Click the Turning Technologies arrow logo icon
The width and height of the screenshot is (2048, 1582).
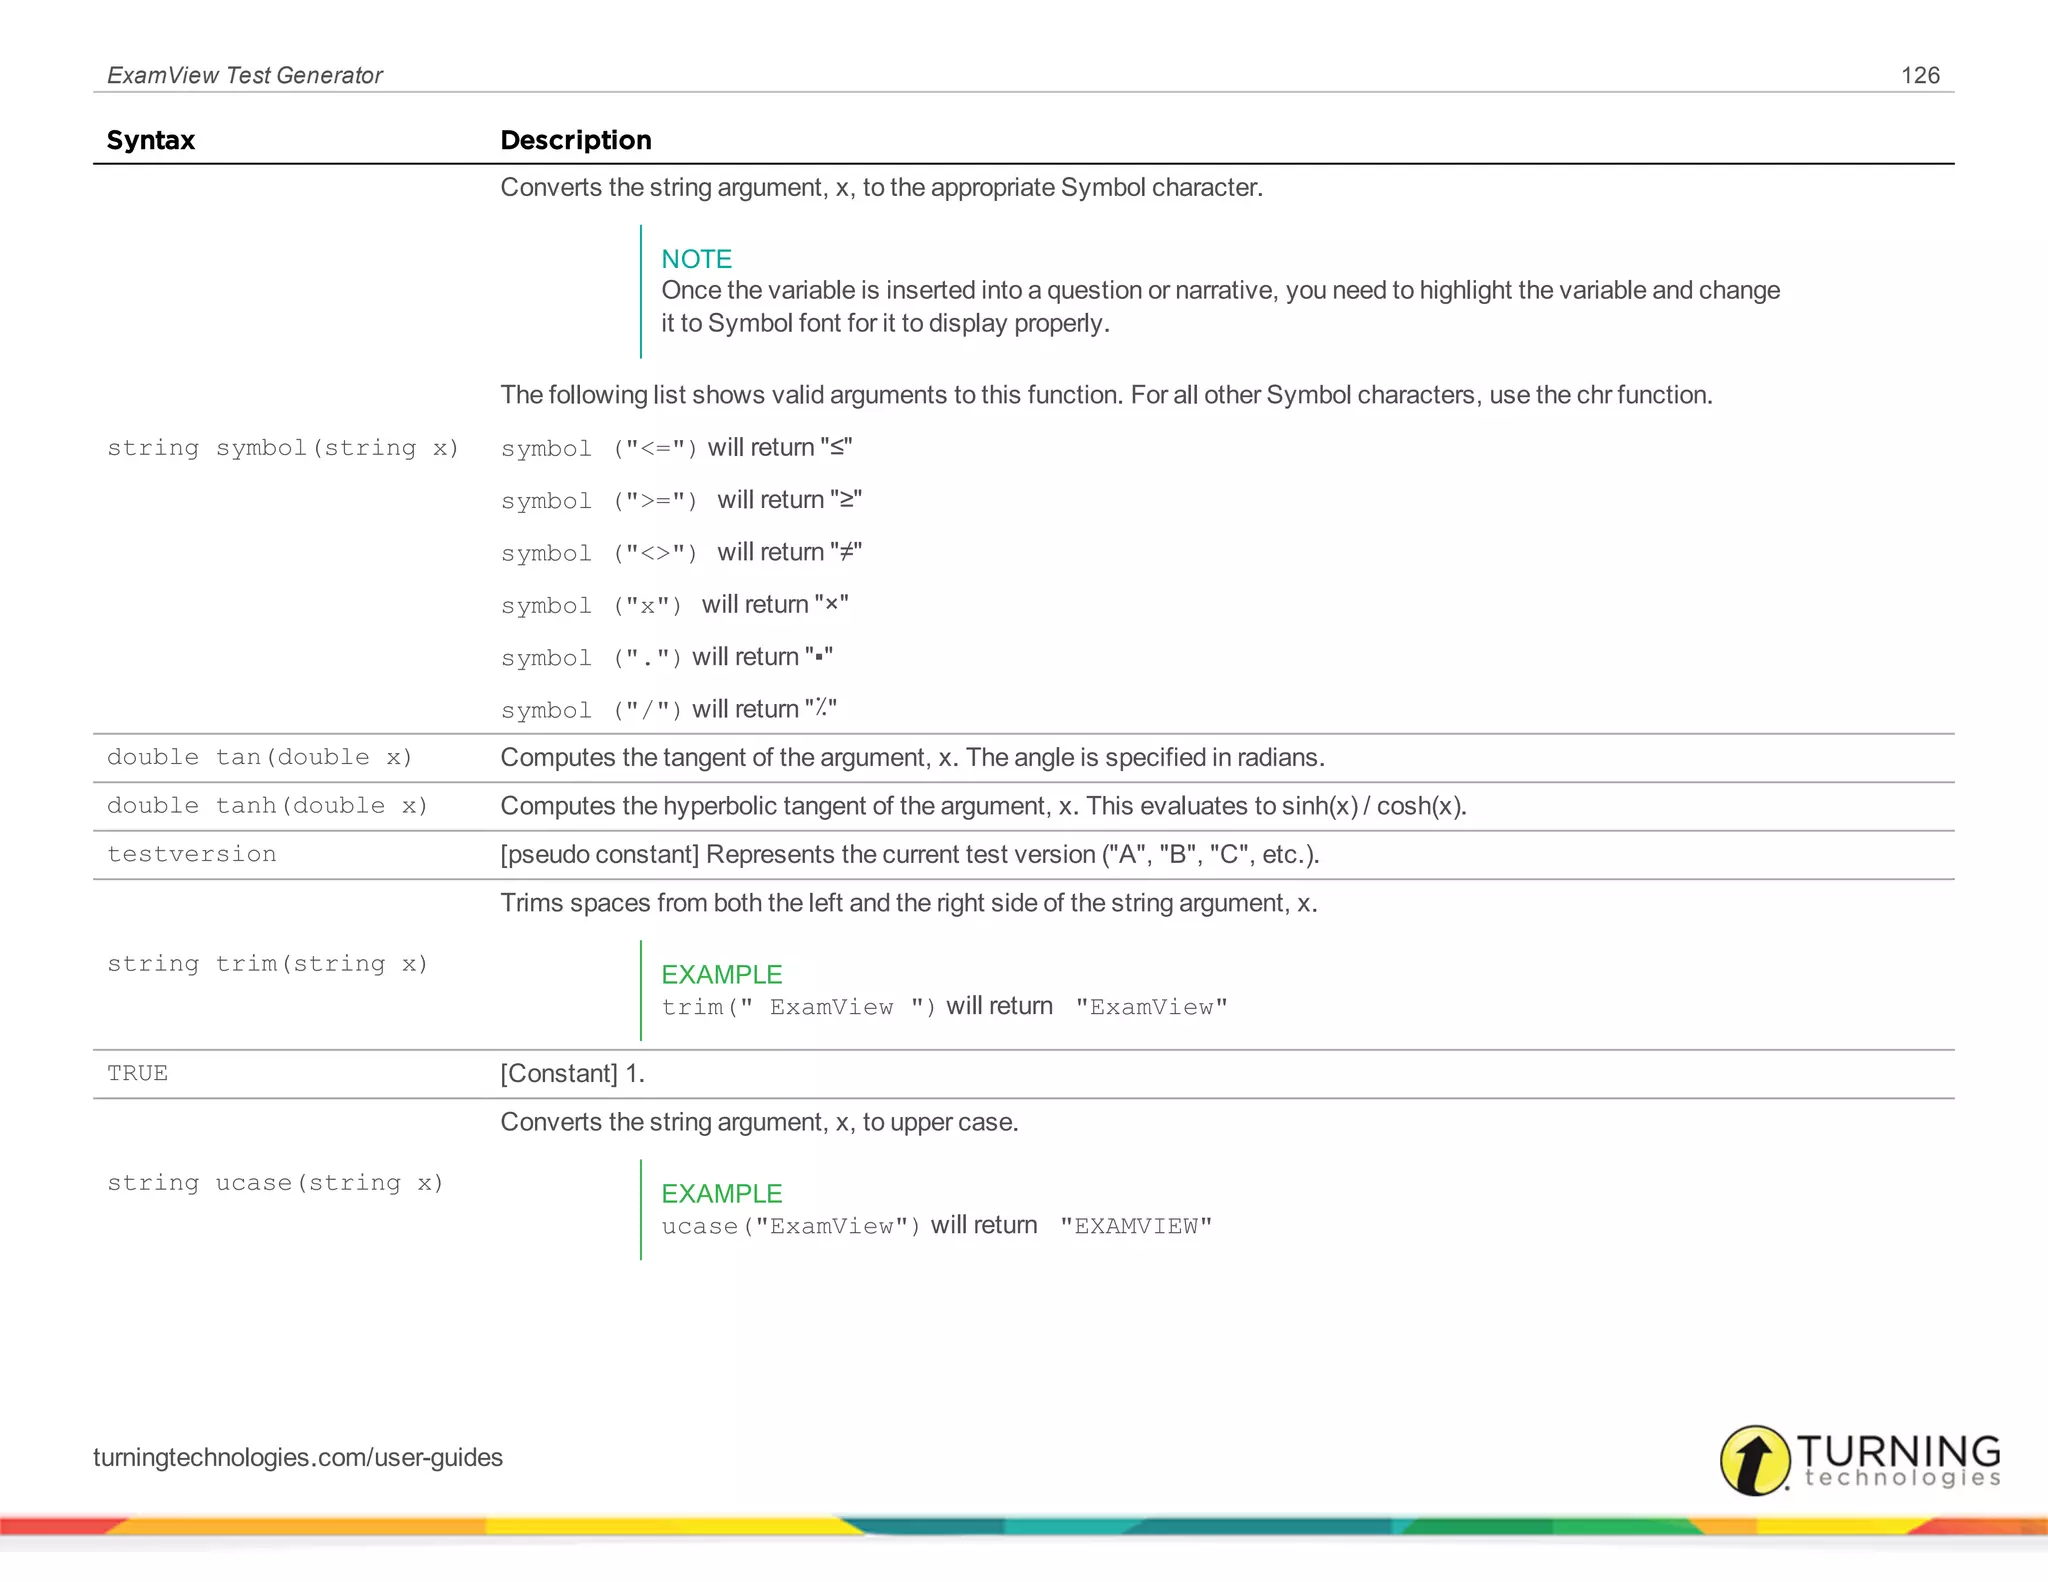1754,1460
